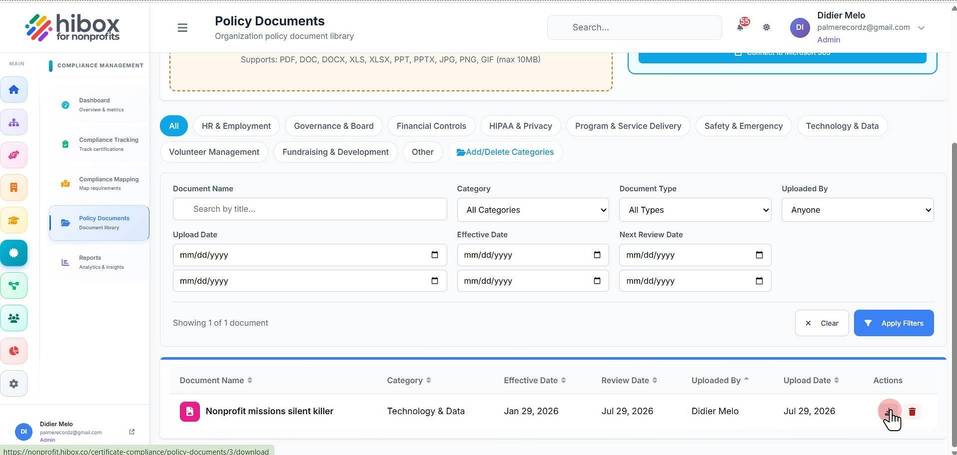The image size is (957, 455).
Task: Toggle the hamburger menu icon
Action: click(x=182, y=27)
